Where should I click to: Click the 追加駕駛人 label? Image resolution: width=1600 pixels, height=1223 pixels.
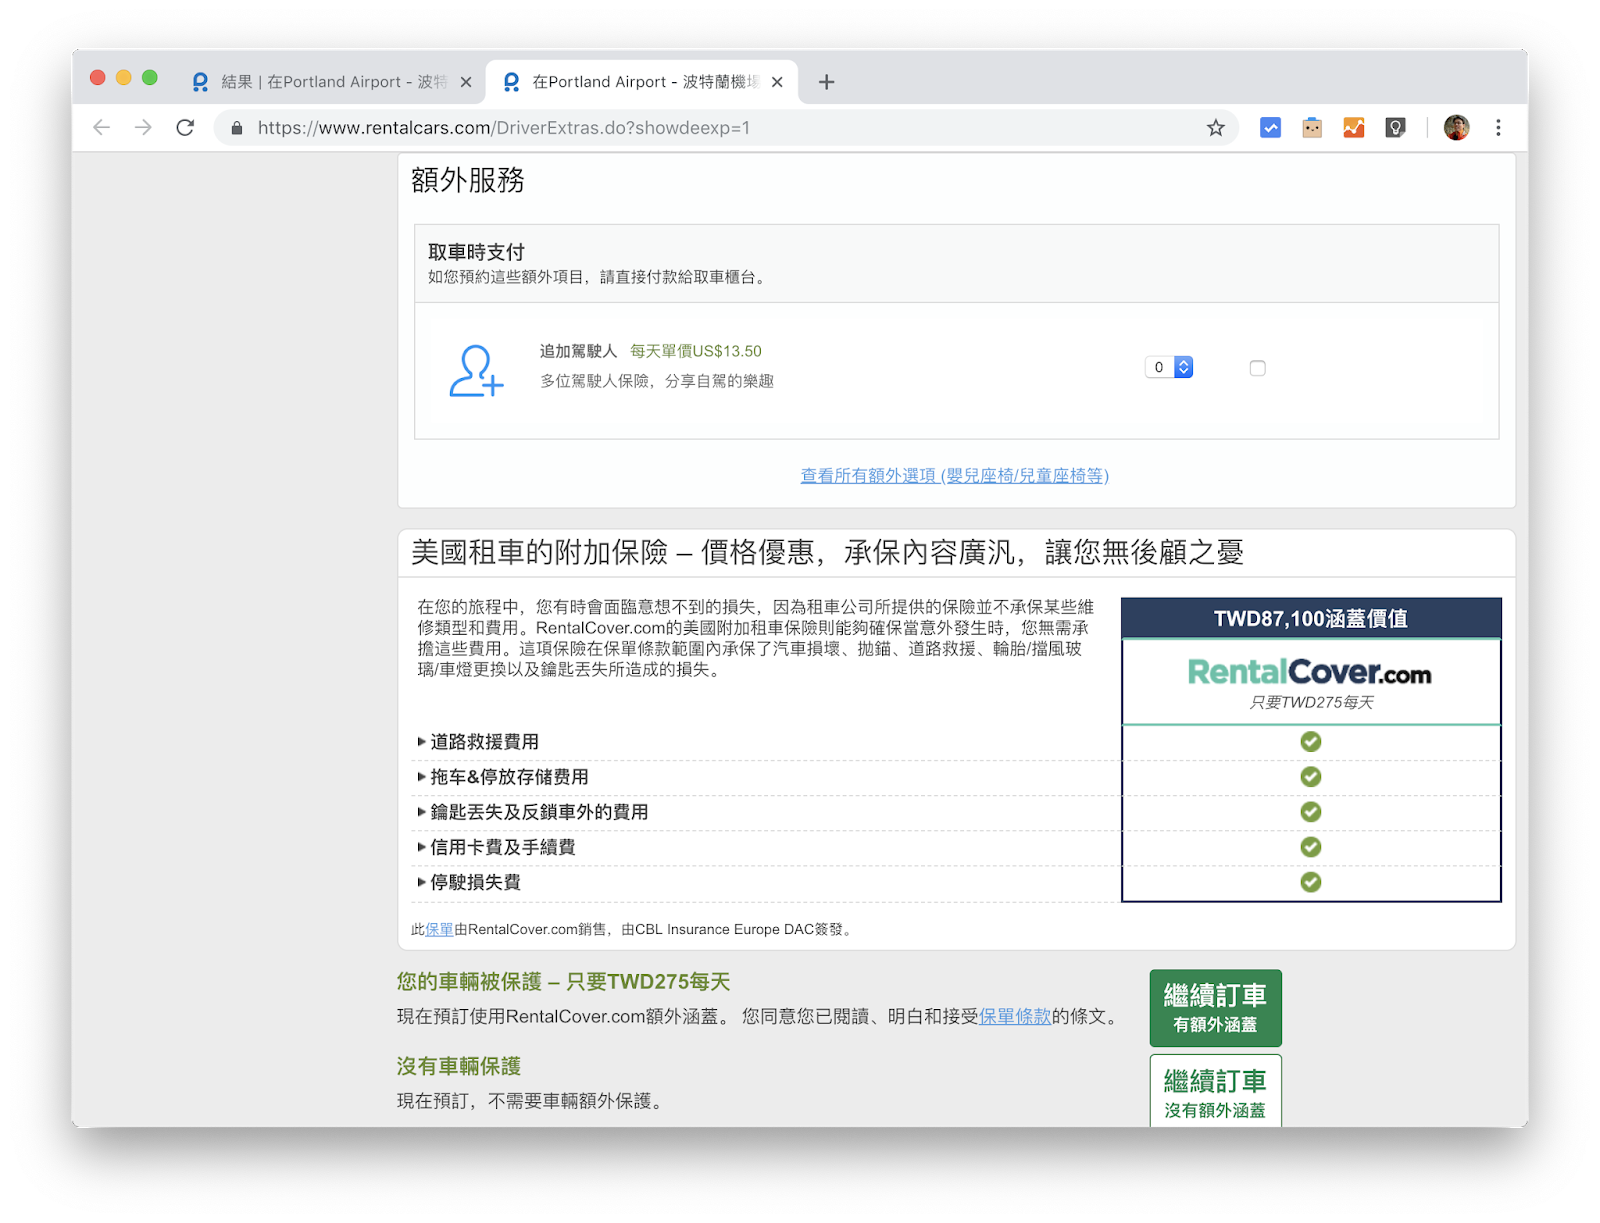click(x=578, y=351)
